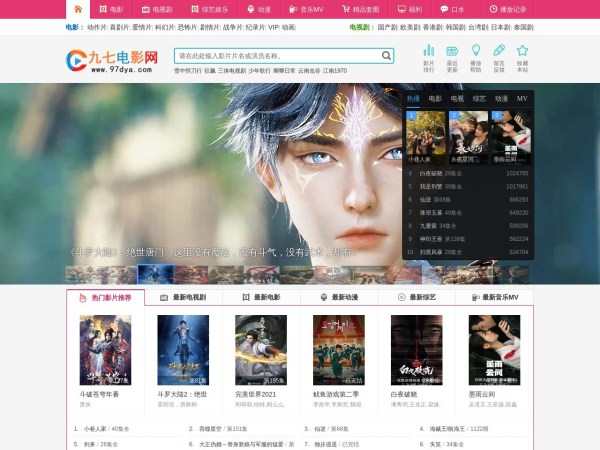This screenshot has width=600, height=450.
Task: Open 影片排行 ranking bar-chart icon
Action: [x=429, y=56]
